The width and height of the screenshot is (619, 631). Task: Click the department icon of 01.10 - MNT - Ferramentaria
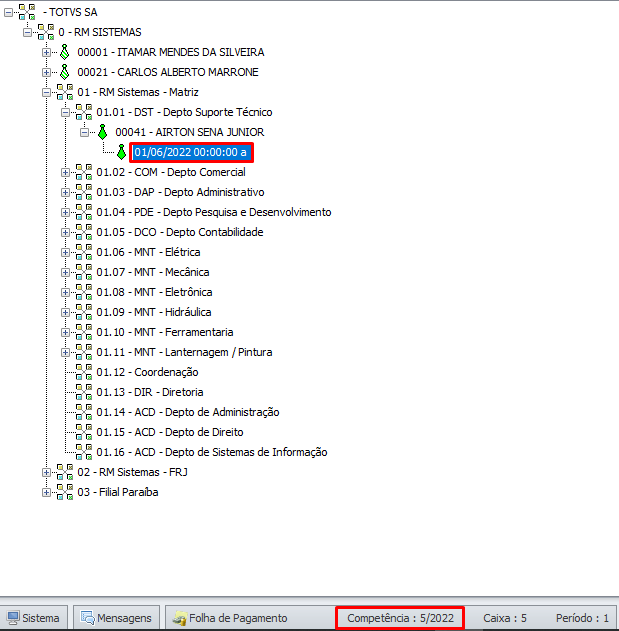tap(84, 332)
